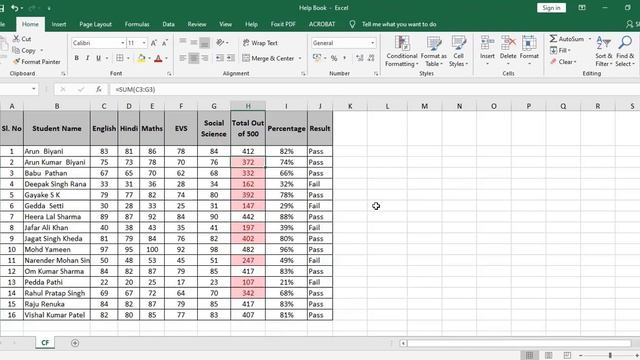Toggle Bold formatting
640x360 pixels.
click(x=76, y=58)
